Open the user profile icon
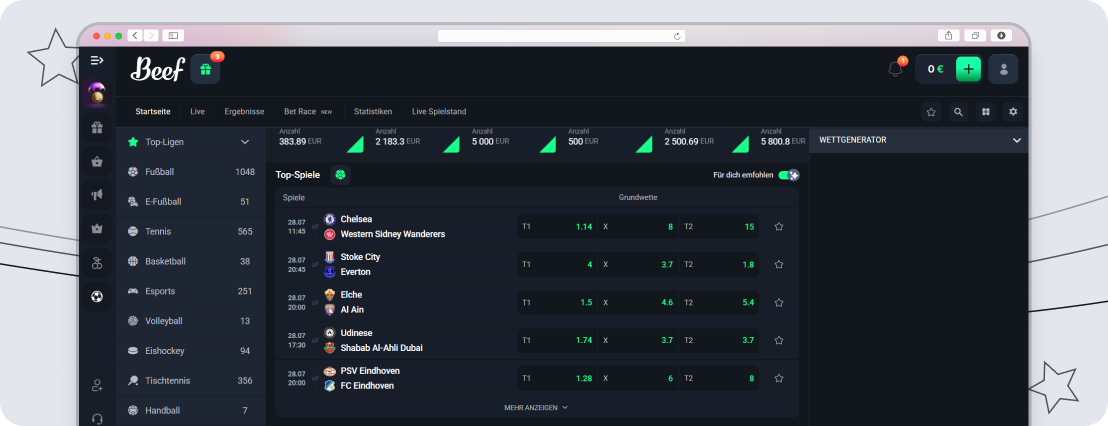The image size is (1108, 426). click(x=1003, y=69)
